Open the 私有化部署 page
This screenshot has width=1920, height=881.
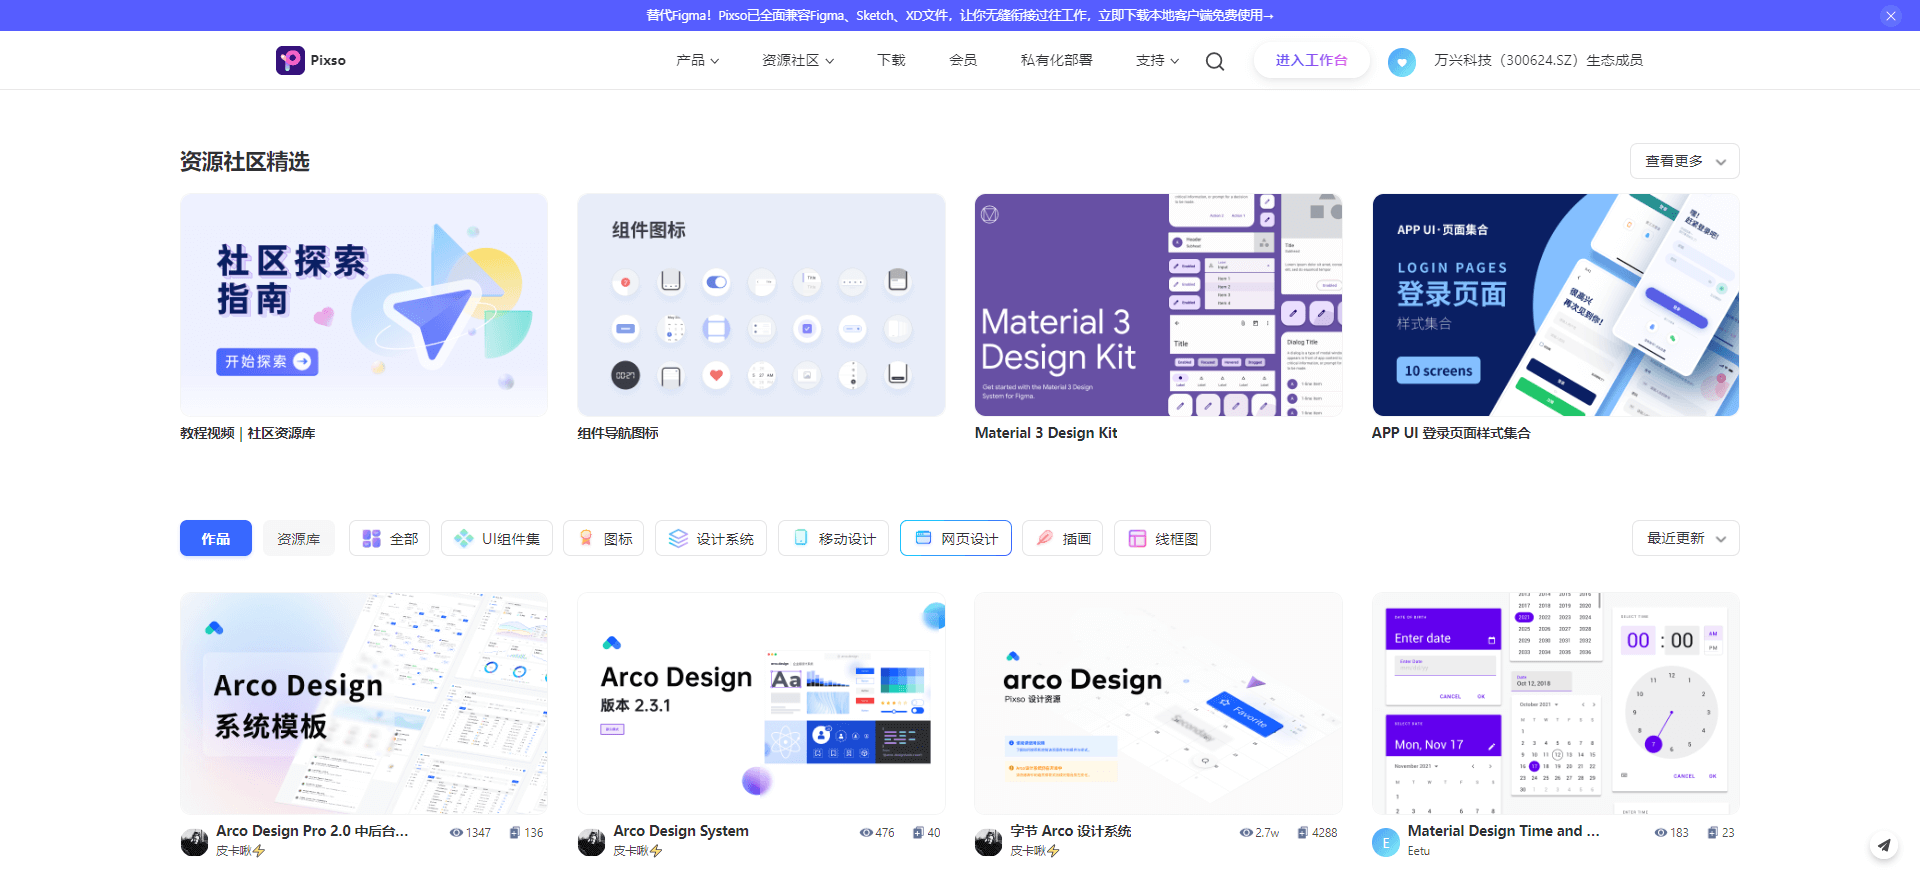click(x=1056, y=60)
